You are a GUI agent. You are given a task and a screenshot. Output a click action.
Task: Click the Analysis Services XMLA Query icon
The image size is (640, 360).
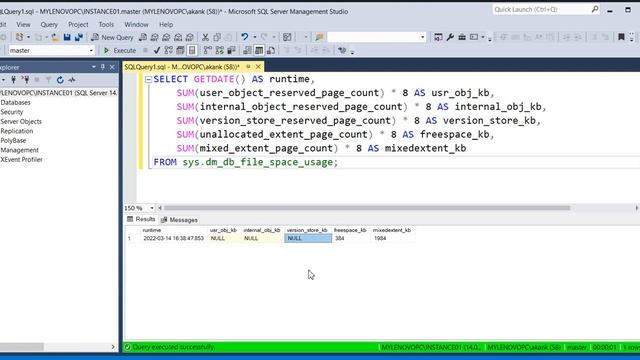point(178,37)
